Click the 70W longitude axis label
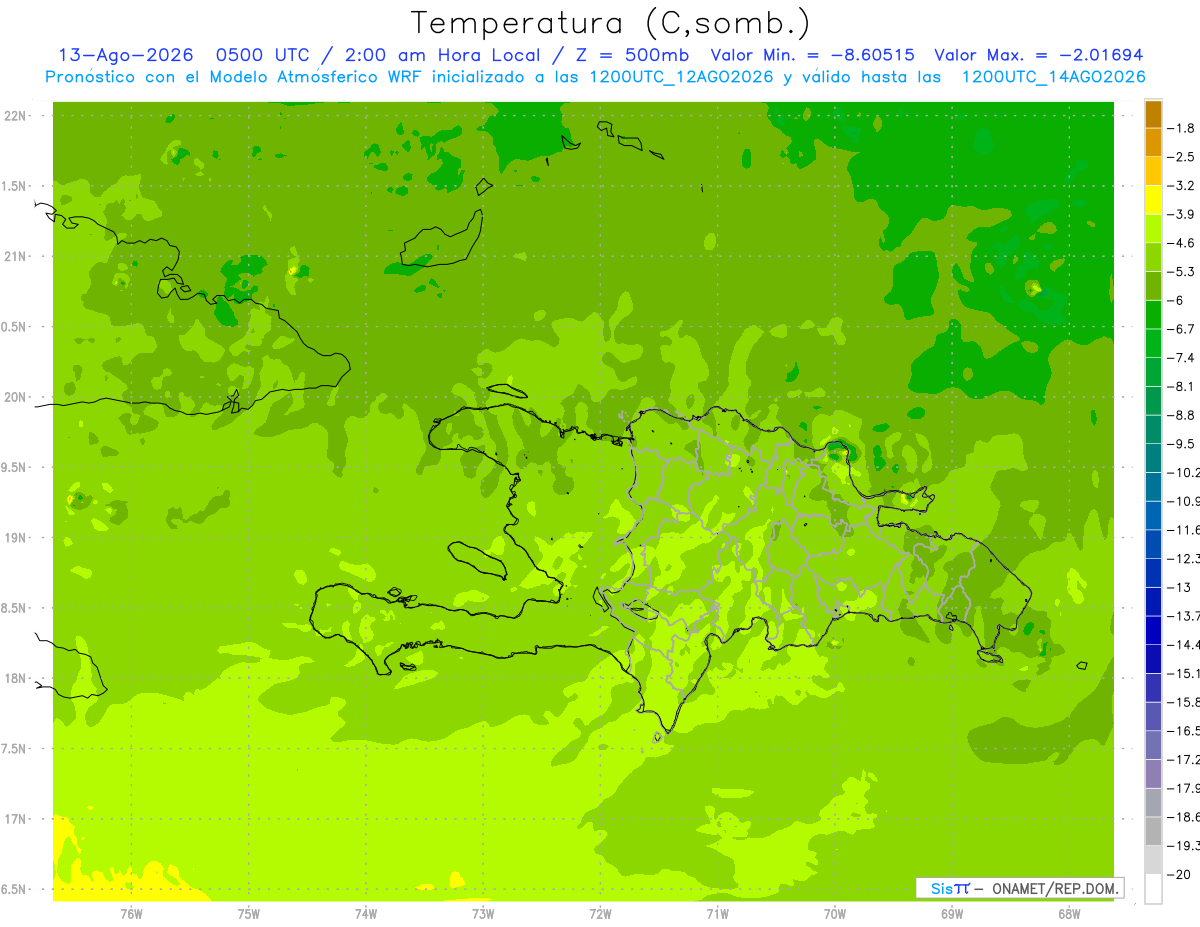Viewport: 1200px width, 927px height. click(x=835, y=914)
